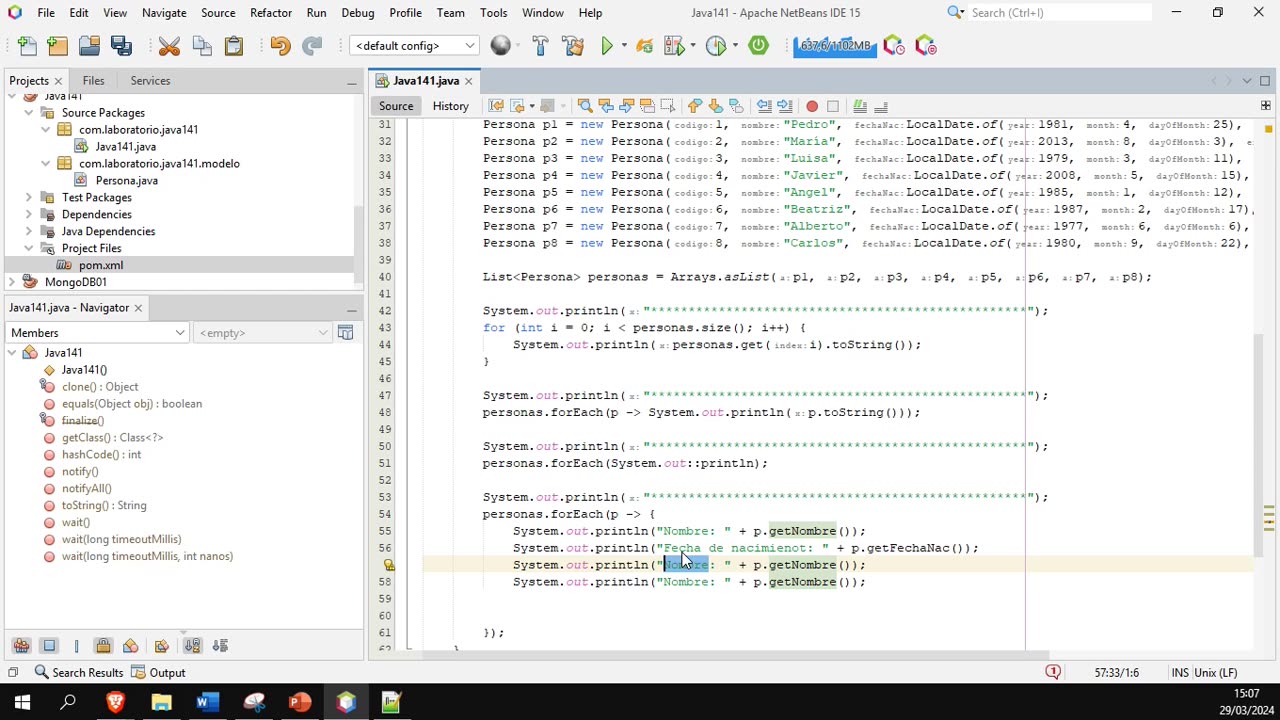The image size is (1280, 720).
Task: Open the Output panel
Action: tap(159, 673)
